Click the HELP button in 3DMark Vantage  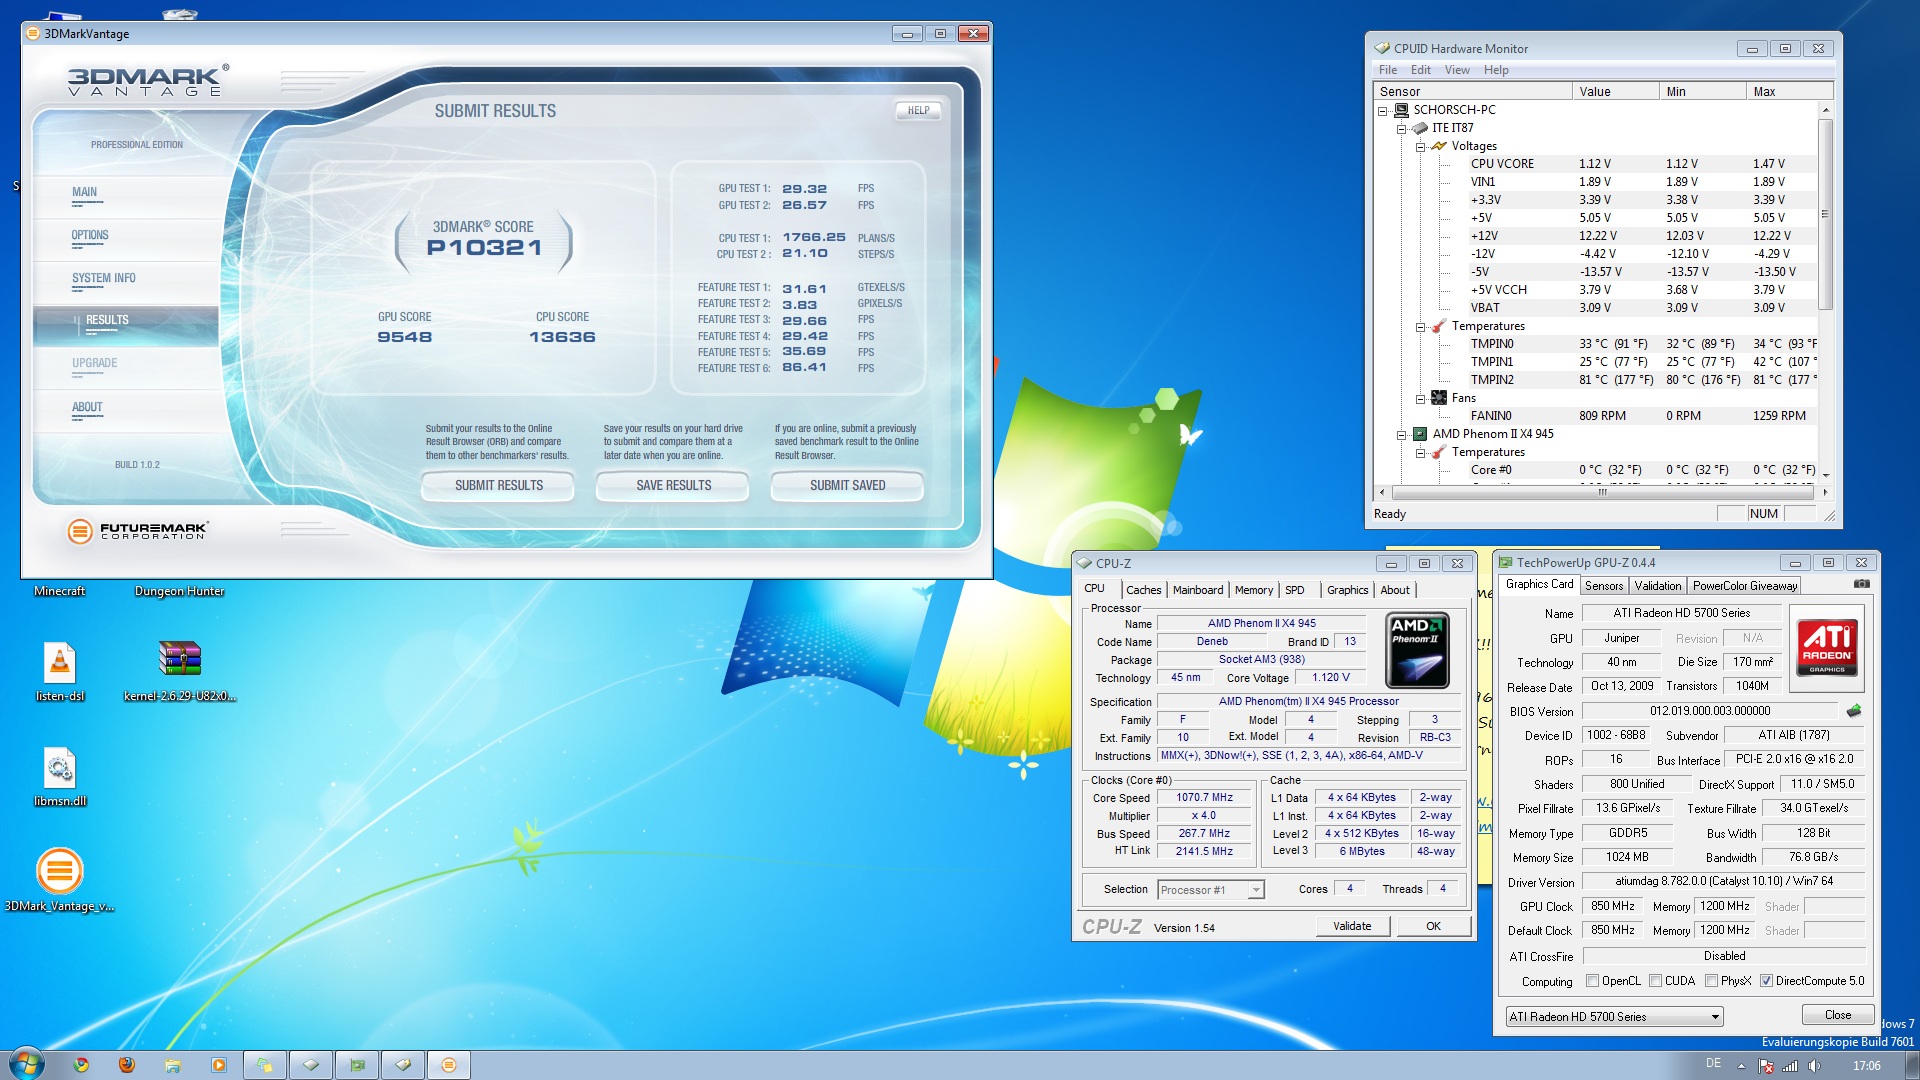[919, 111]
